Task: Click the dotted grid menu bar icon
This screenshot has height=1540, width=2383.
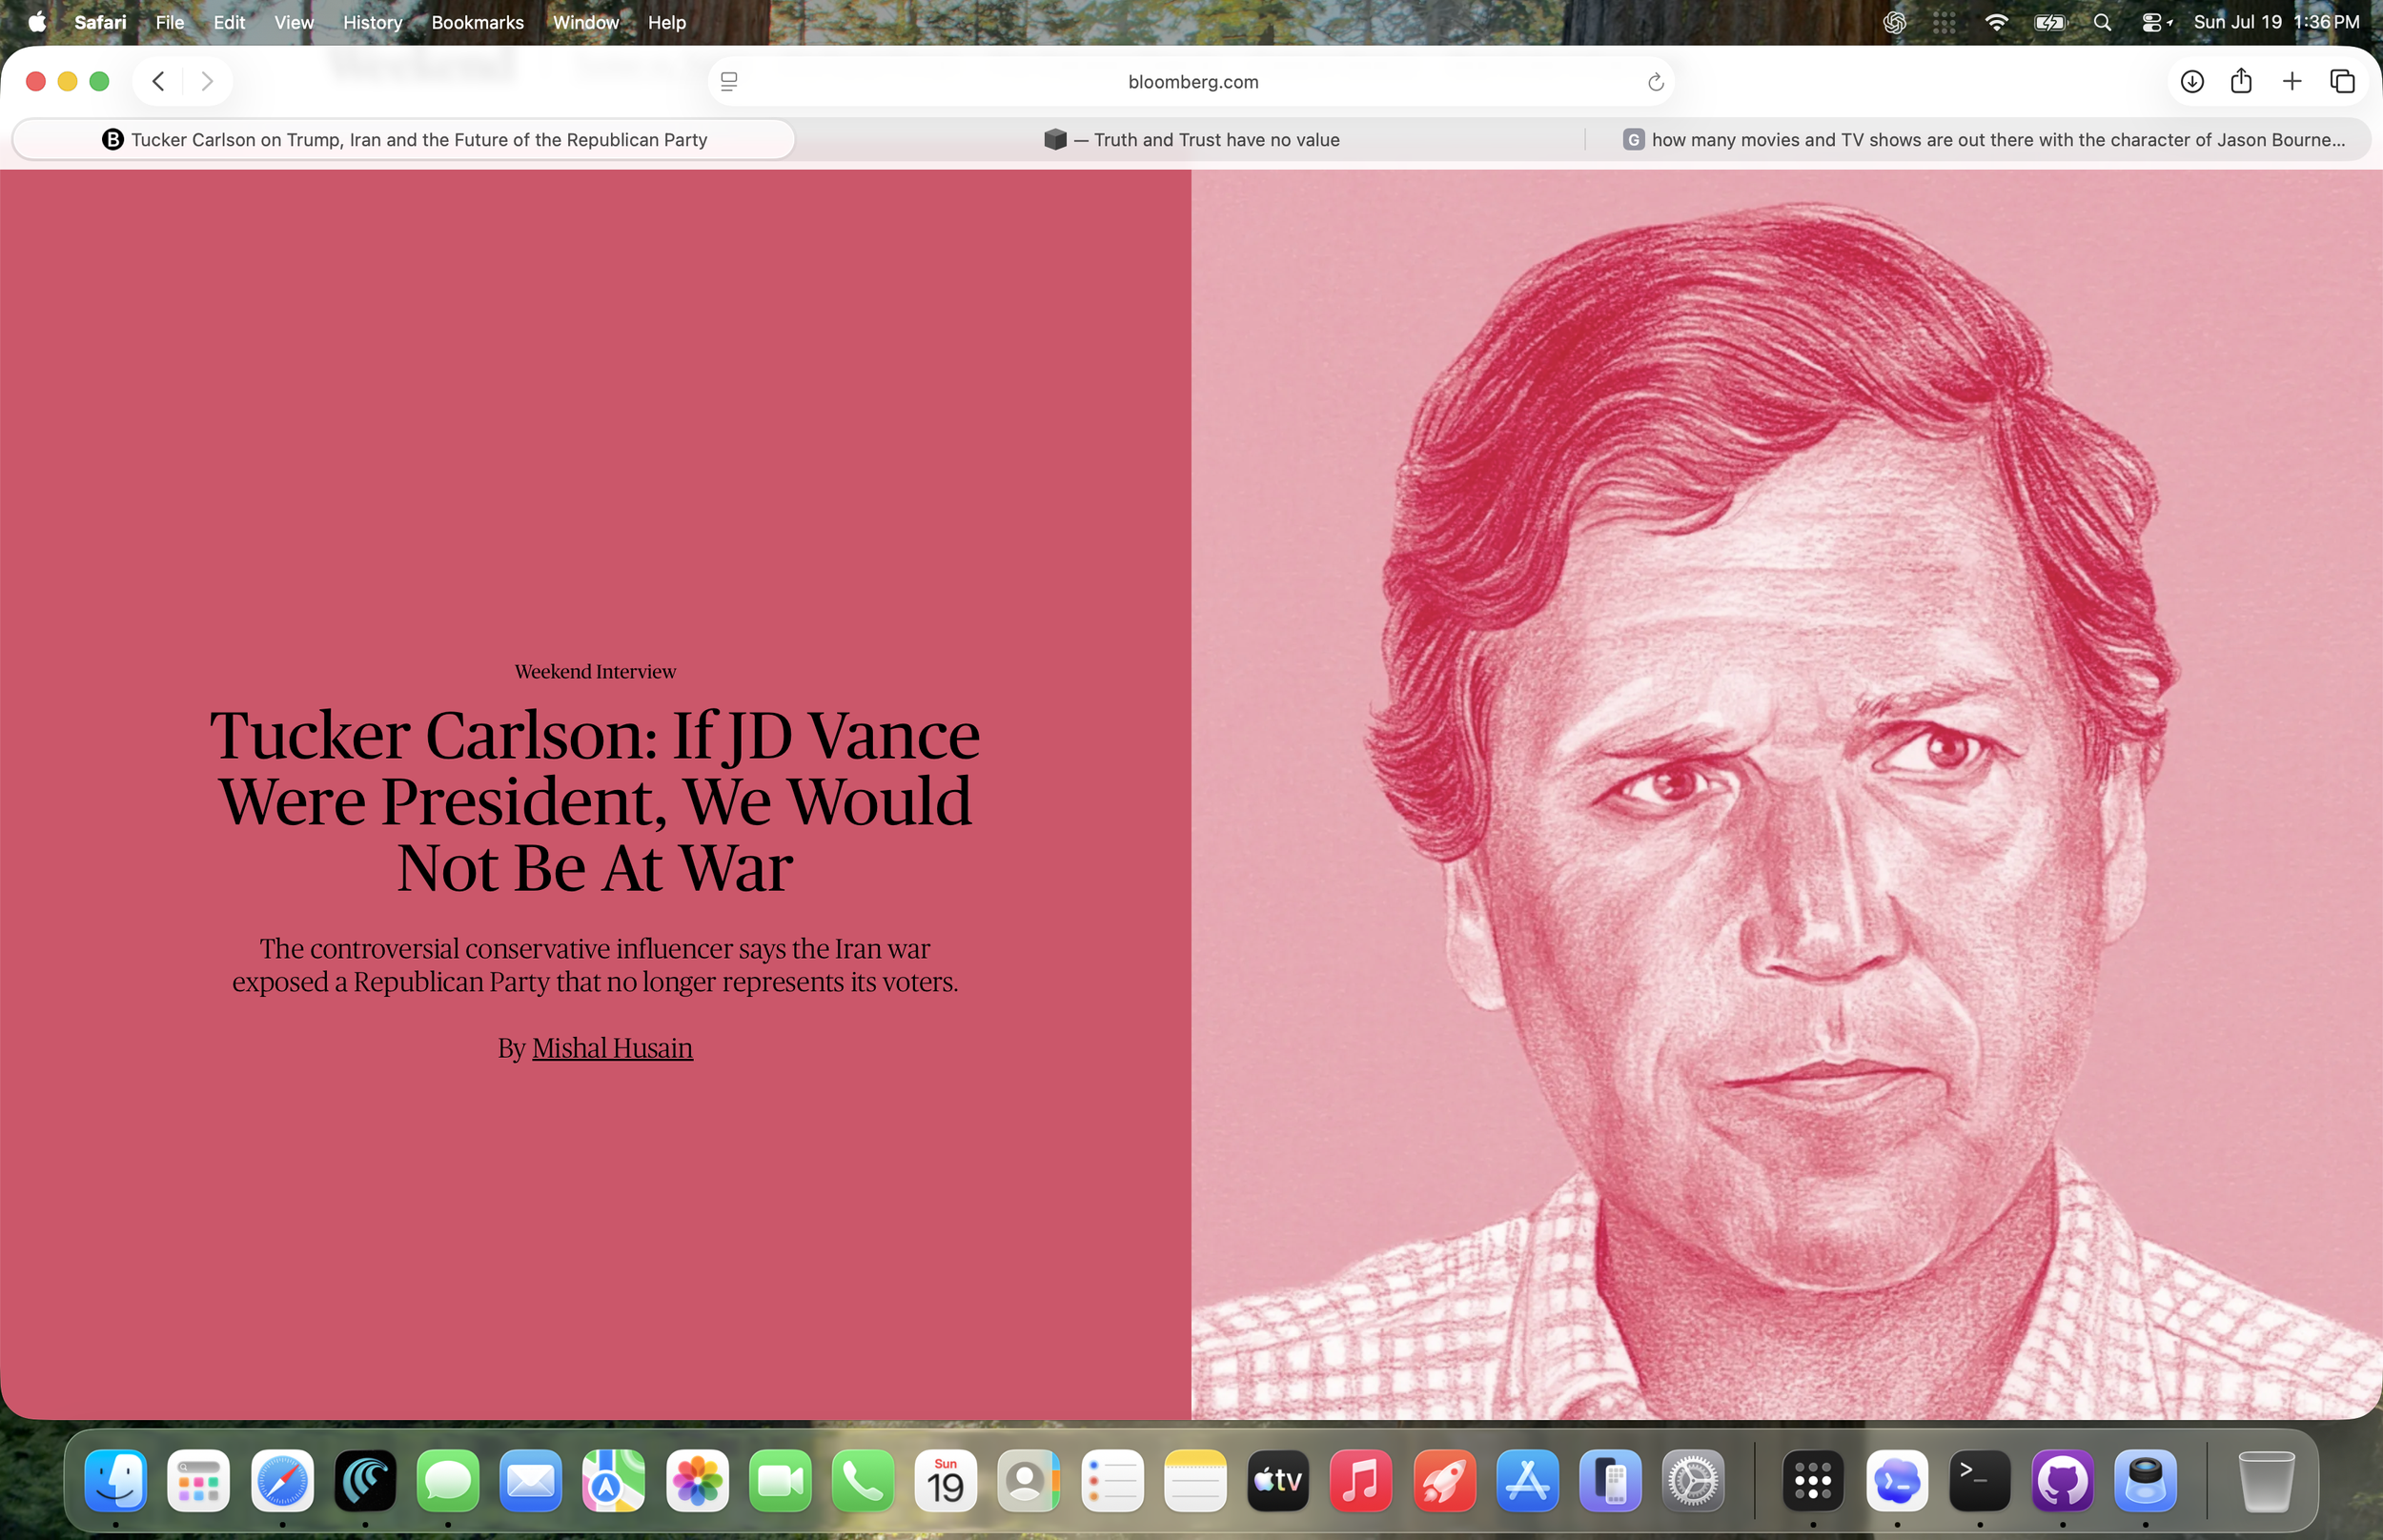Action: tap(1944, 22)
